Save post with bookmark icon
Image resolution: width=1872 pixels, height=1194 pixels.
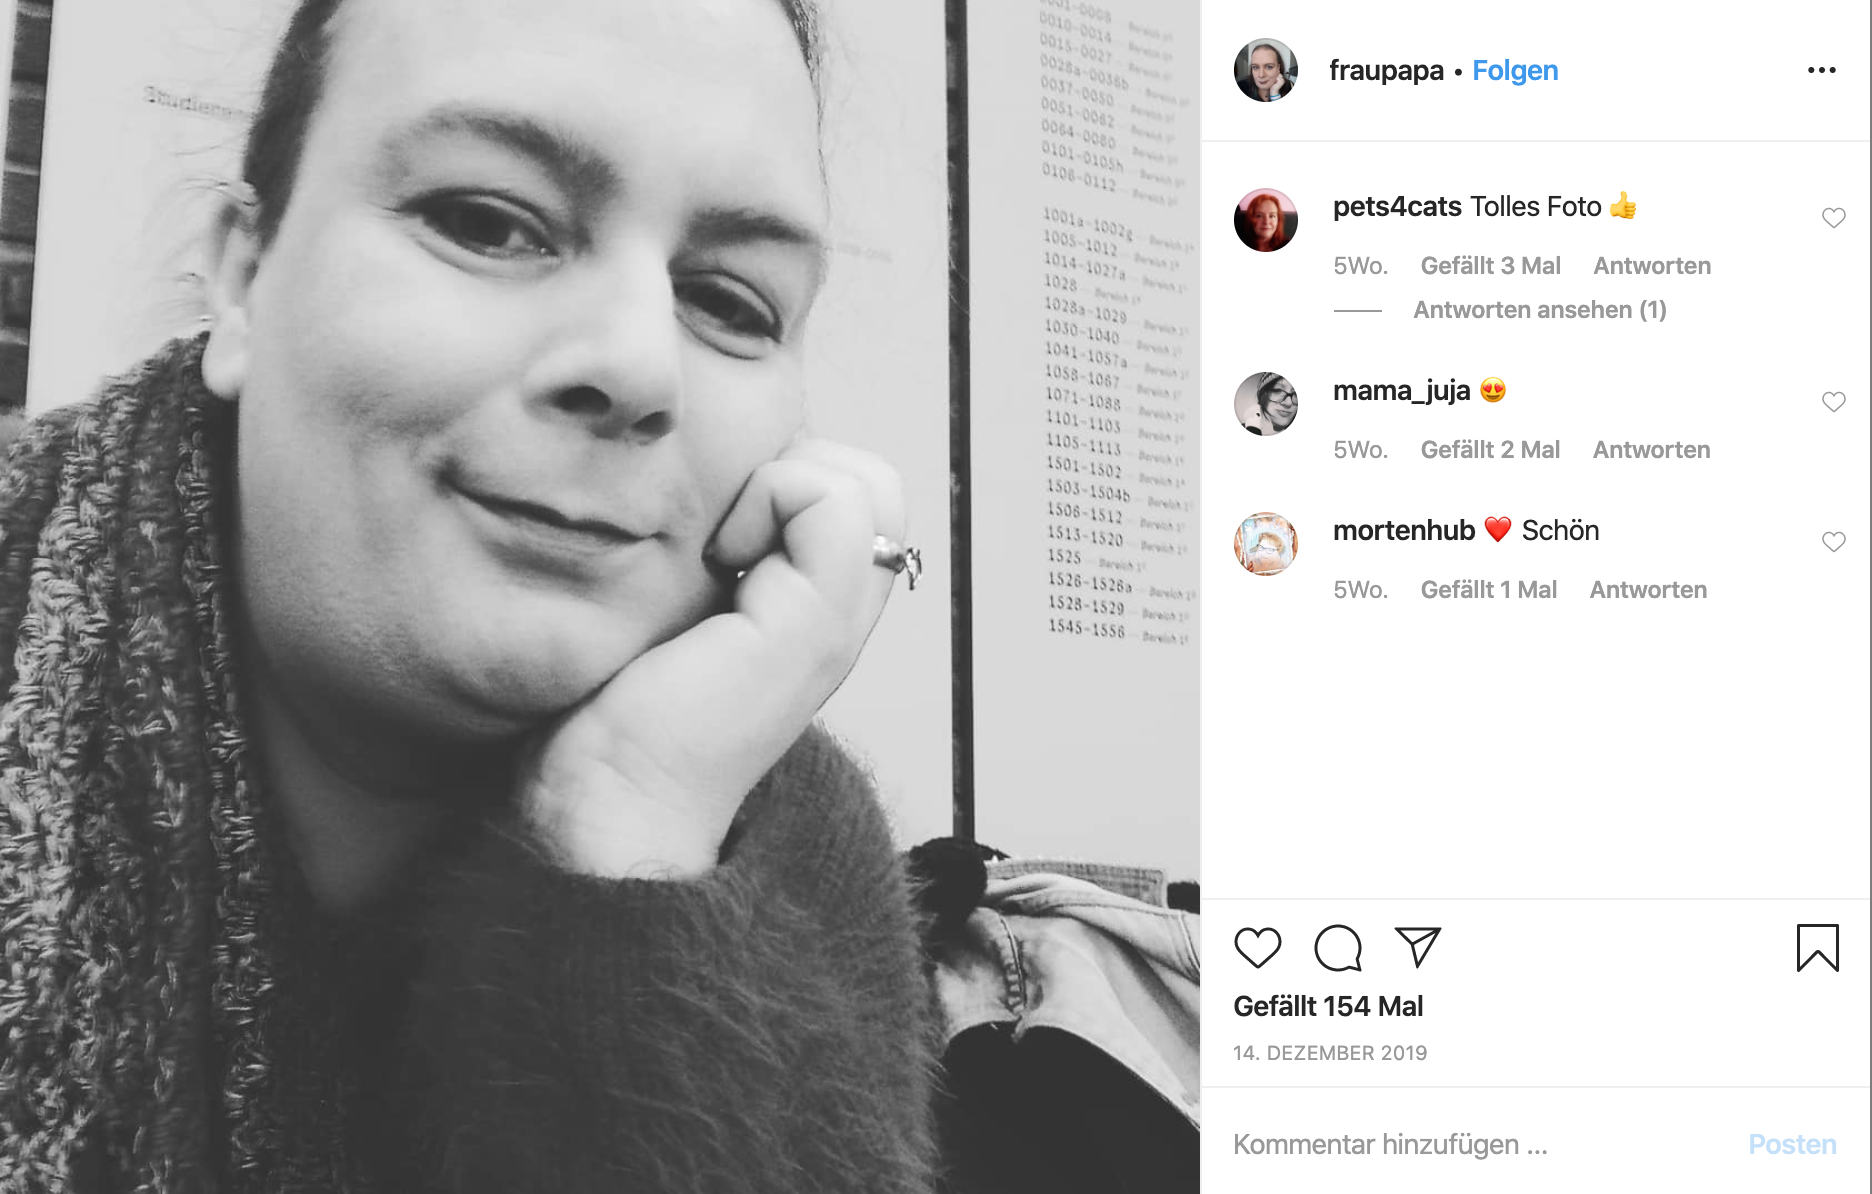point(1817,948)
